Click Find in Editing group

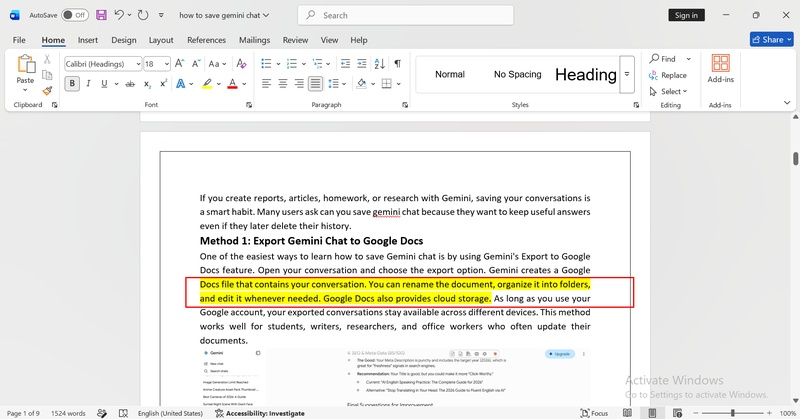pos(662,59)
